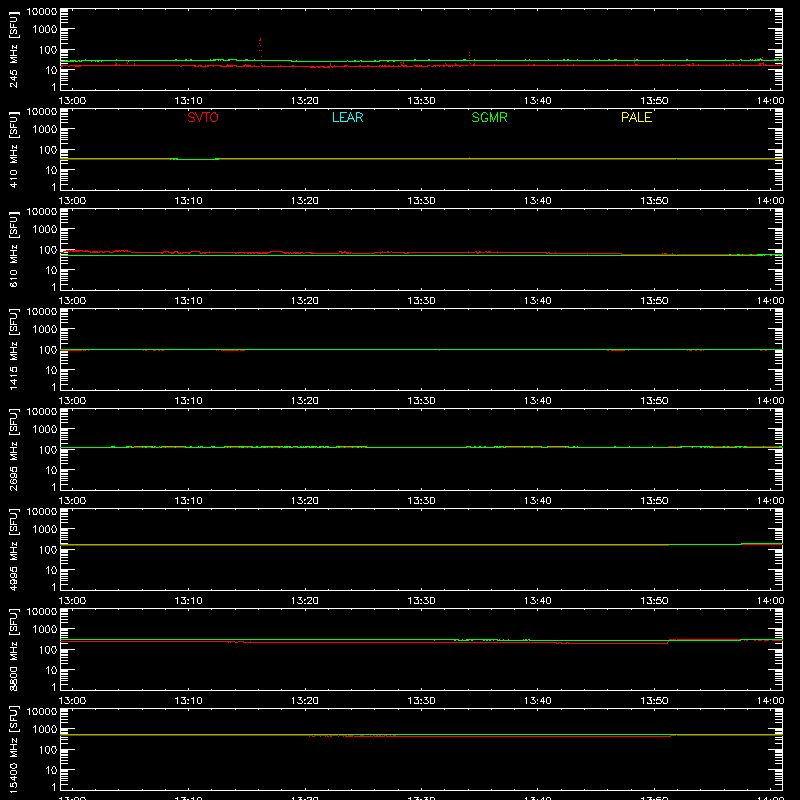Screen dimensions: 800x800
Task: Click the 13:10 time label under the 4995 MHz plot
Action: [188, 601]
